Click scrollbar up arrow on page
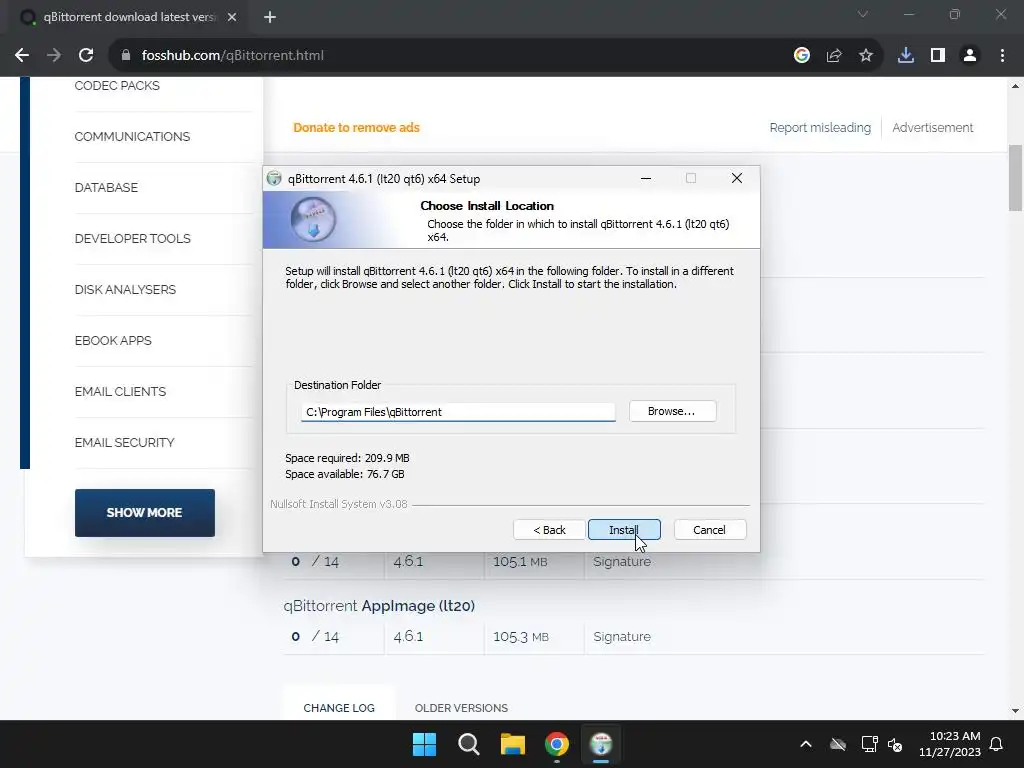This screenshot has height=768, width=1024. point(1015,86)
